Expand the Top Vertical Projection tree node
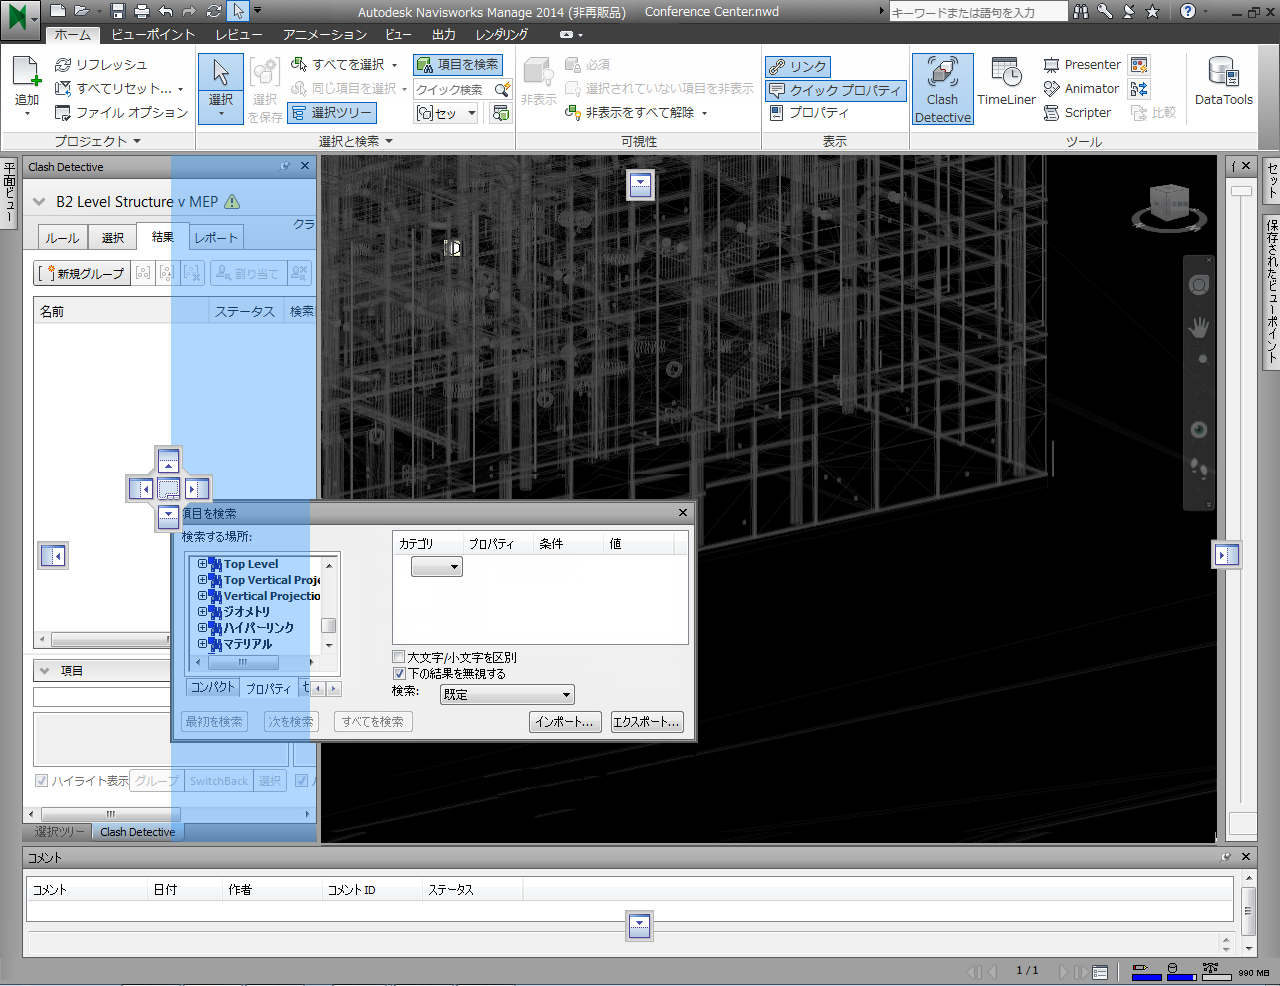 point(202,580)
